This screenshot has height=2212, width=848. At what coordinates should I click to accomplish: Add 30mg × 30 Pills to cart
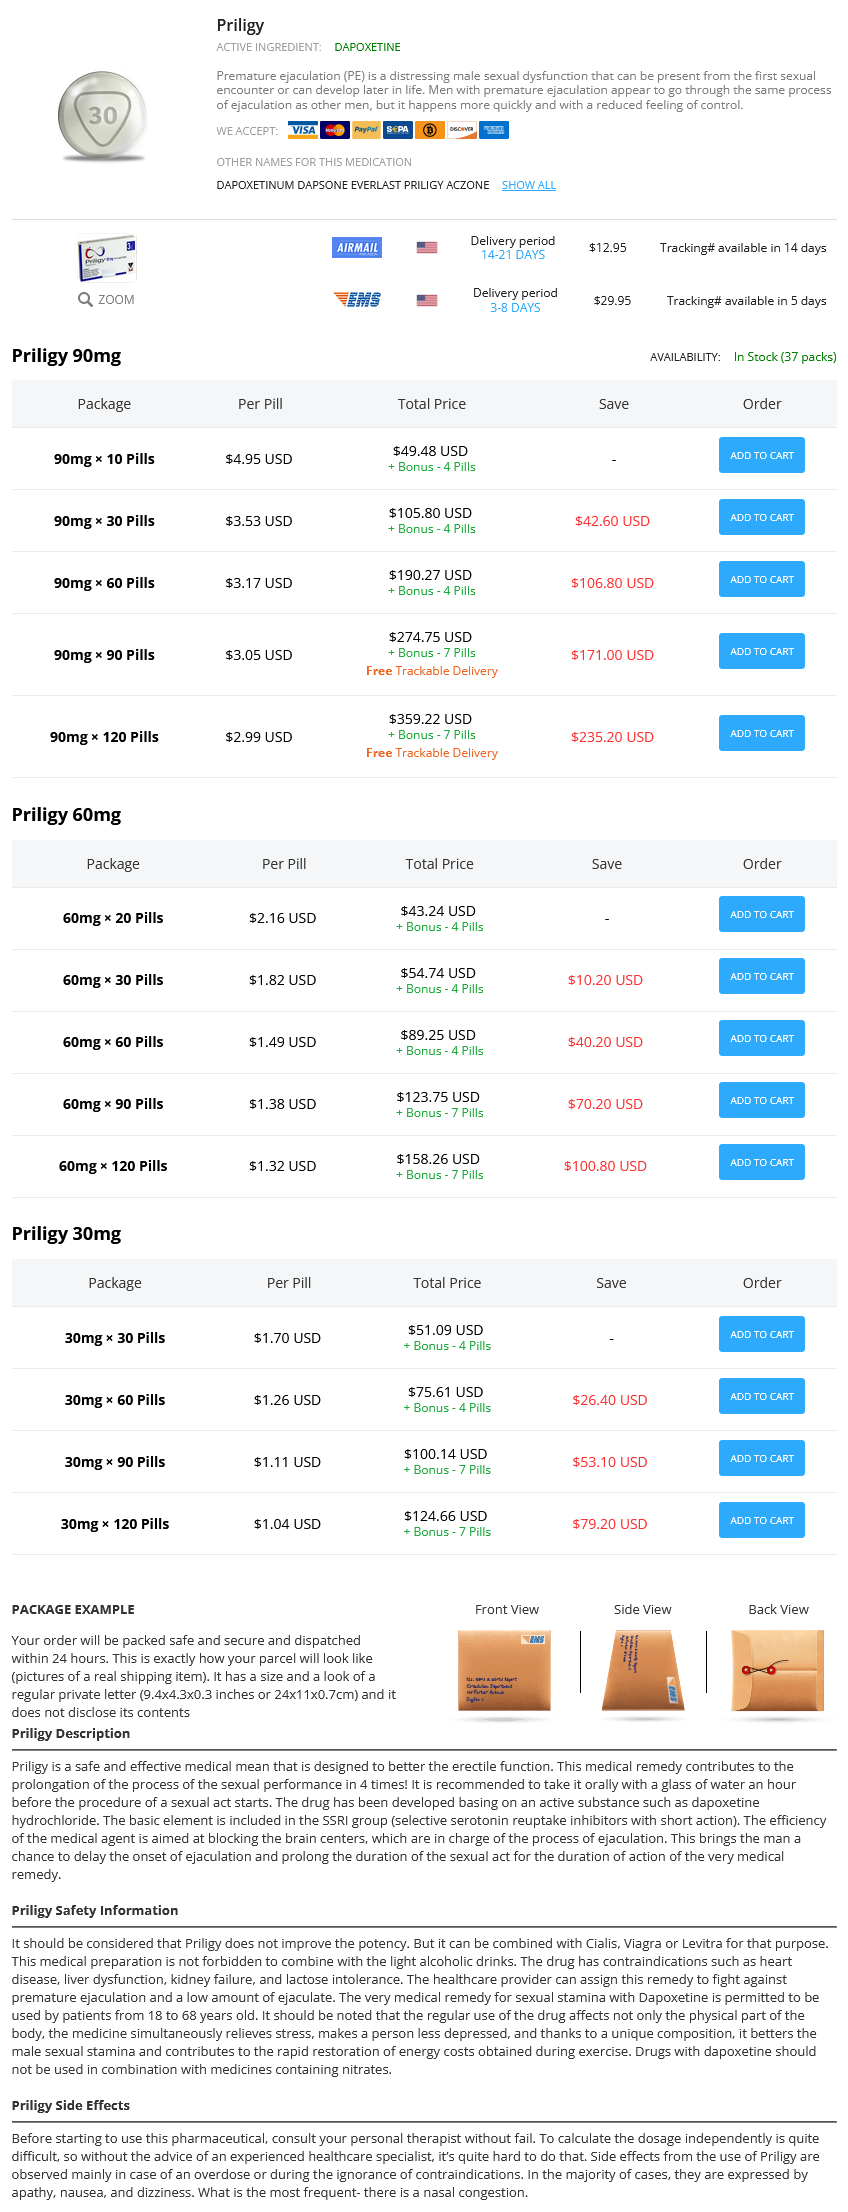762,1334
